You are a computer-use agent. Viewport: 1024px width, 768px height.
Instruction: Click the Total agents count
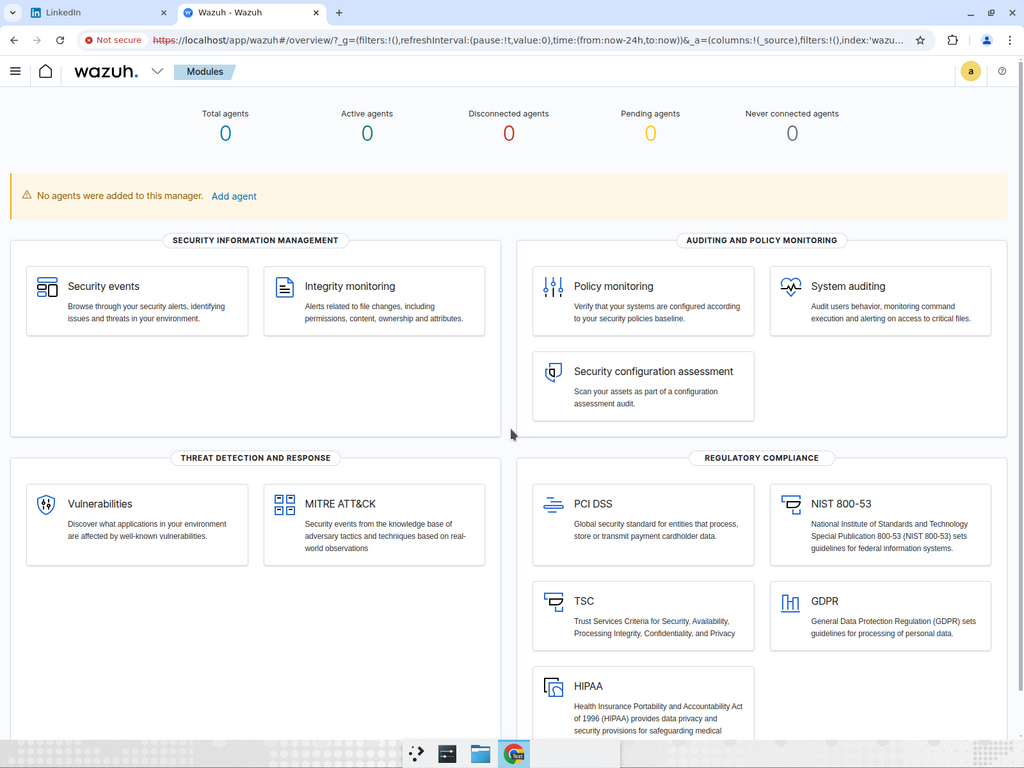pyautogui.click(x=225, y=133)
